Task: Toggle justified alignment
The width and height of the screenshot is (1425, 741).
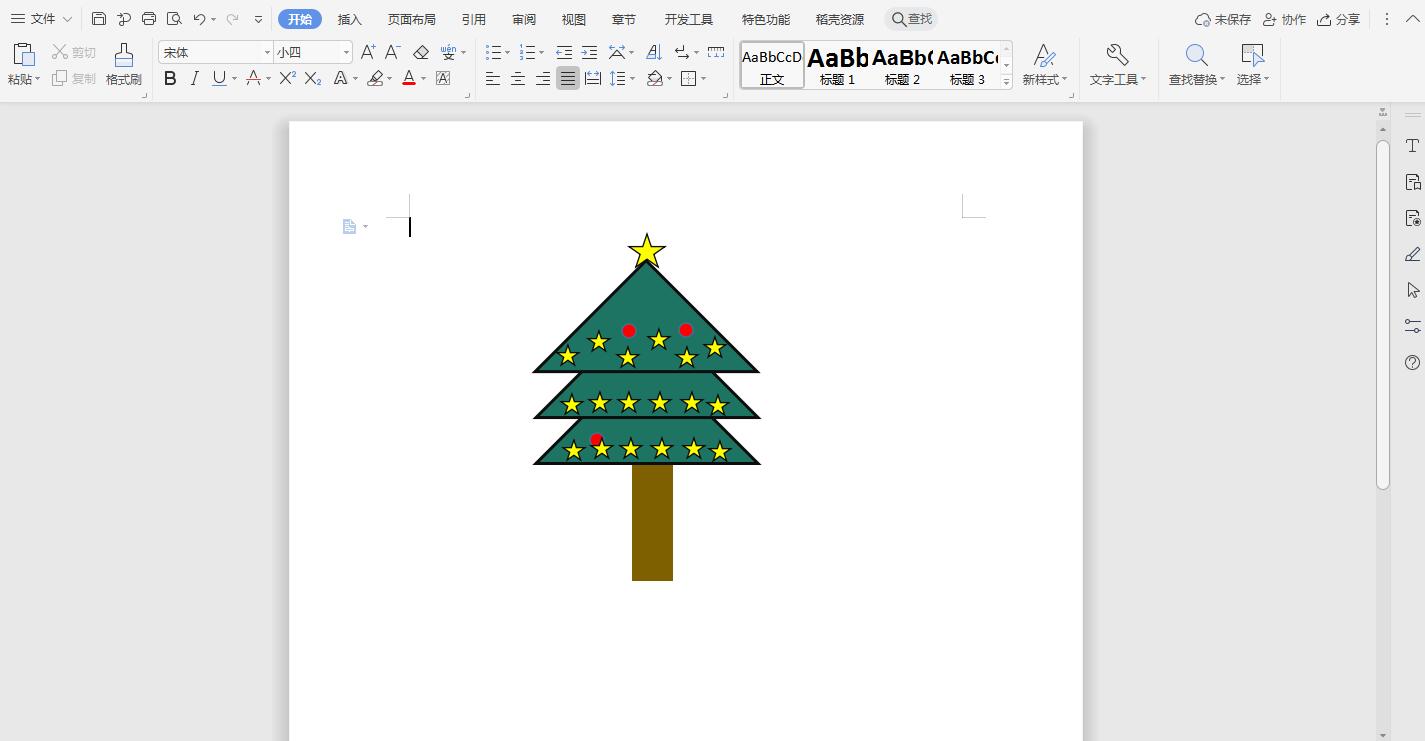Action: click(568, 78)
